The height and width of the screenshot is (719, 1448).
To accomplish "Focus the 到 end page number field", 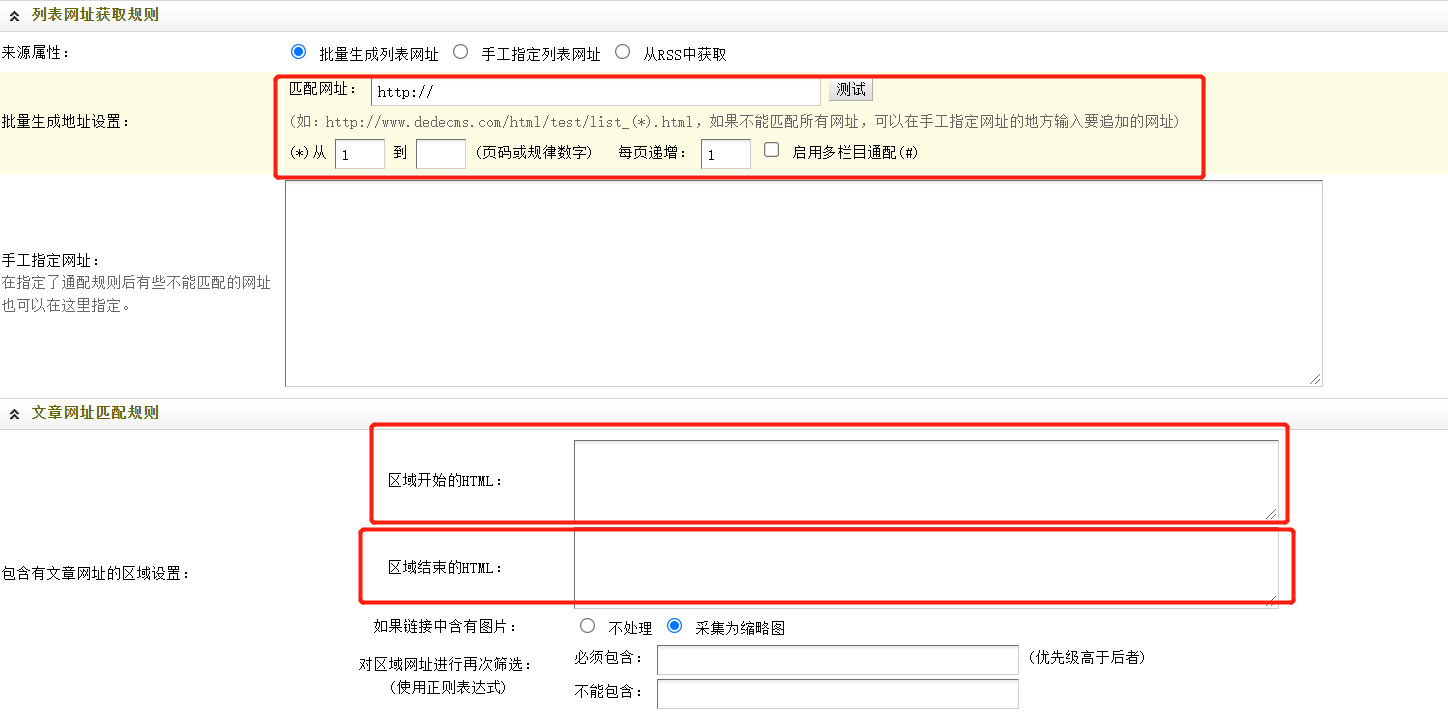I will pos(441,154).
